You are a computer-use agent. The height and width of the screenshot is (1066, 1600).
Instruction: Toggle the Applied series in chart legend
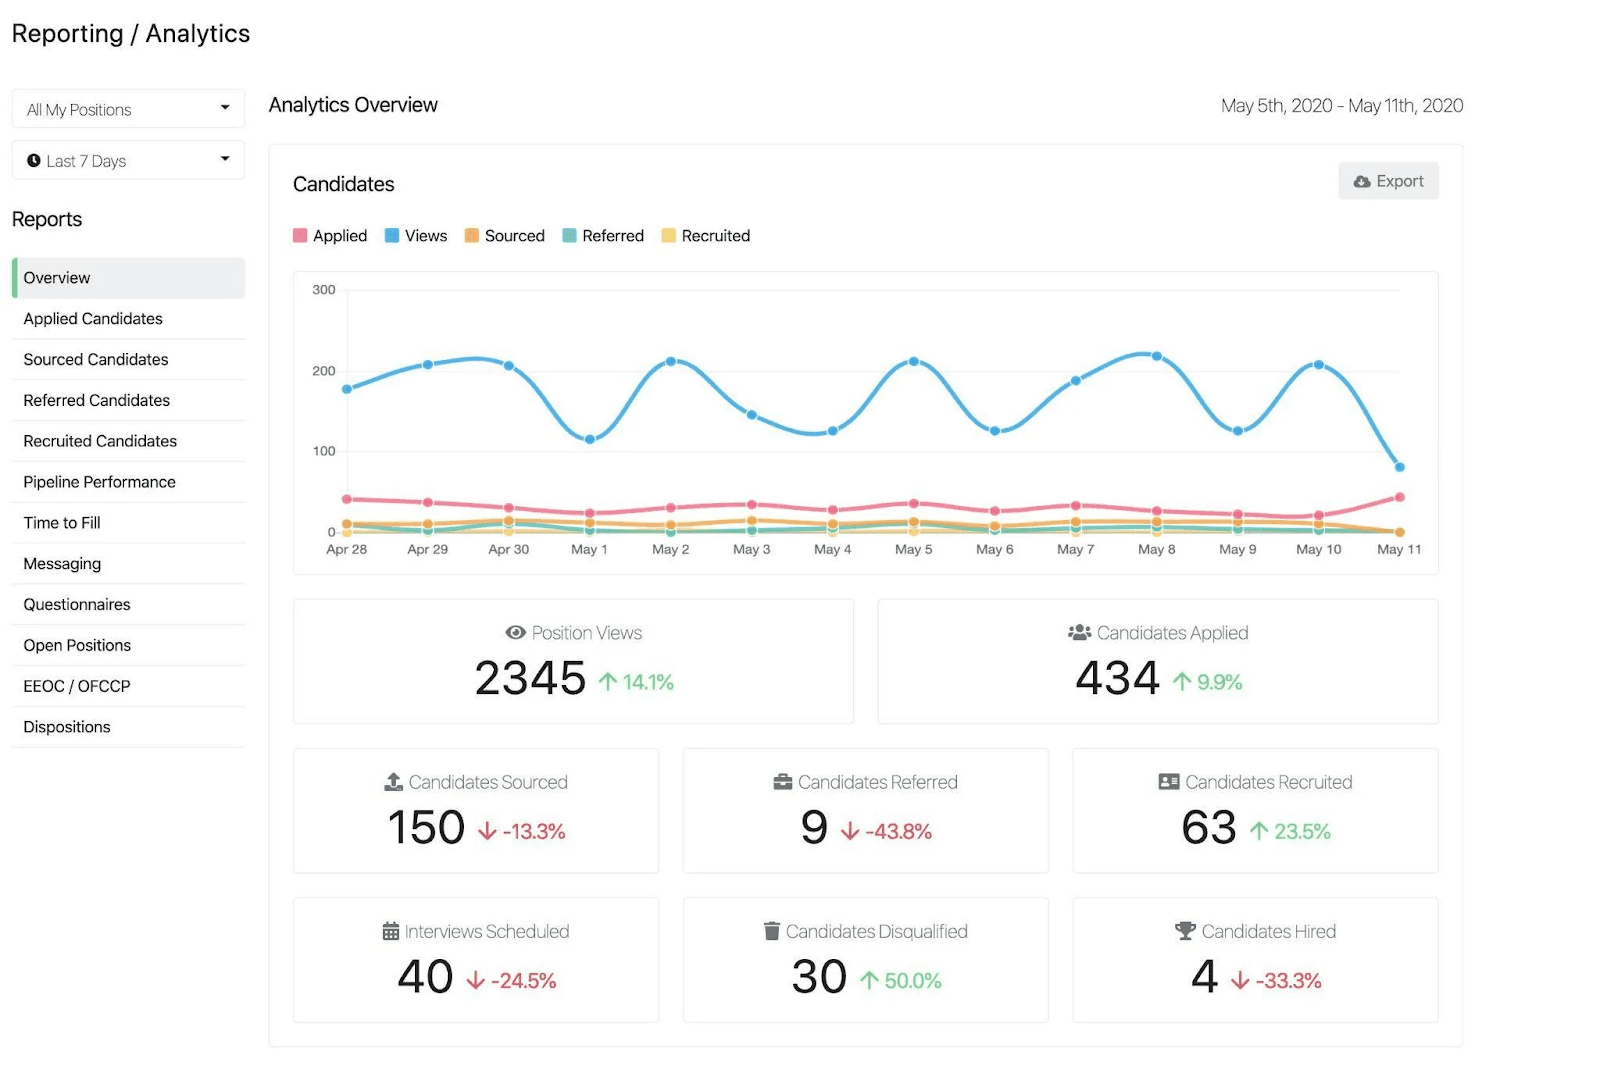330,236
